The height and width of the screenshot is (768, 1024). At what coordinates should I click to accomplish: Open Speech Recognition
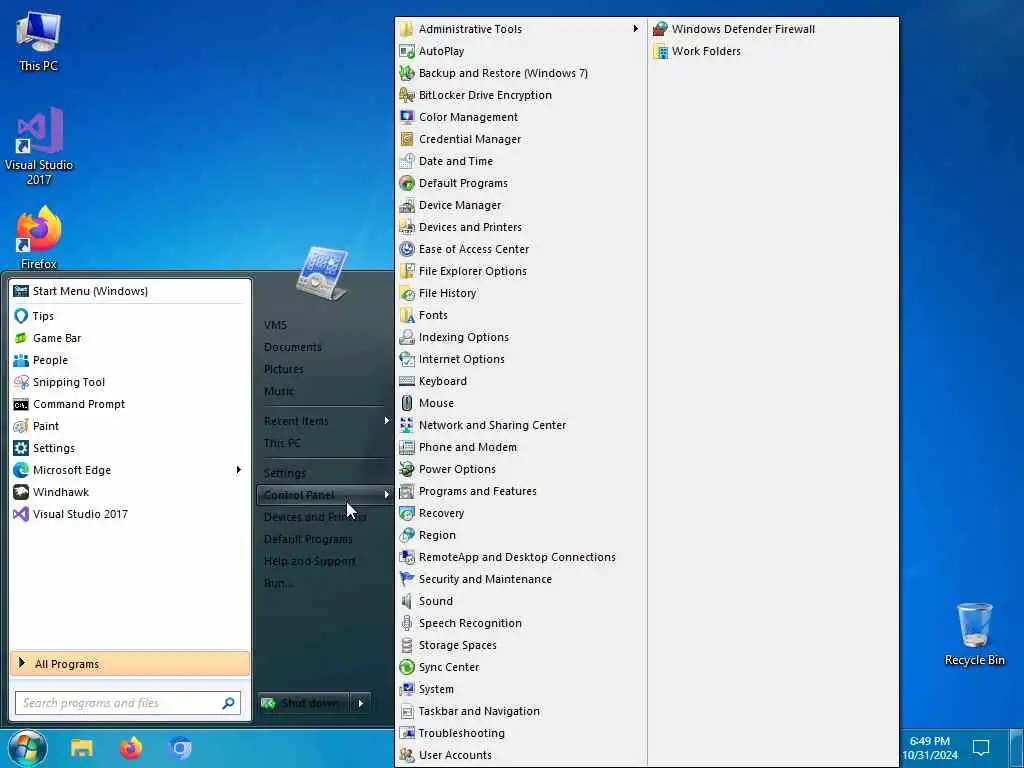coord(520,623)
